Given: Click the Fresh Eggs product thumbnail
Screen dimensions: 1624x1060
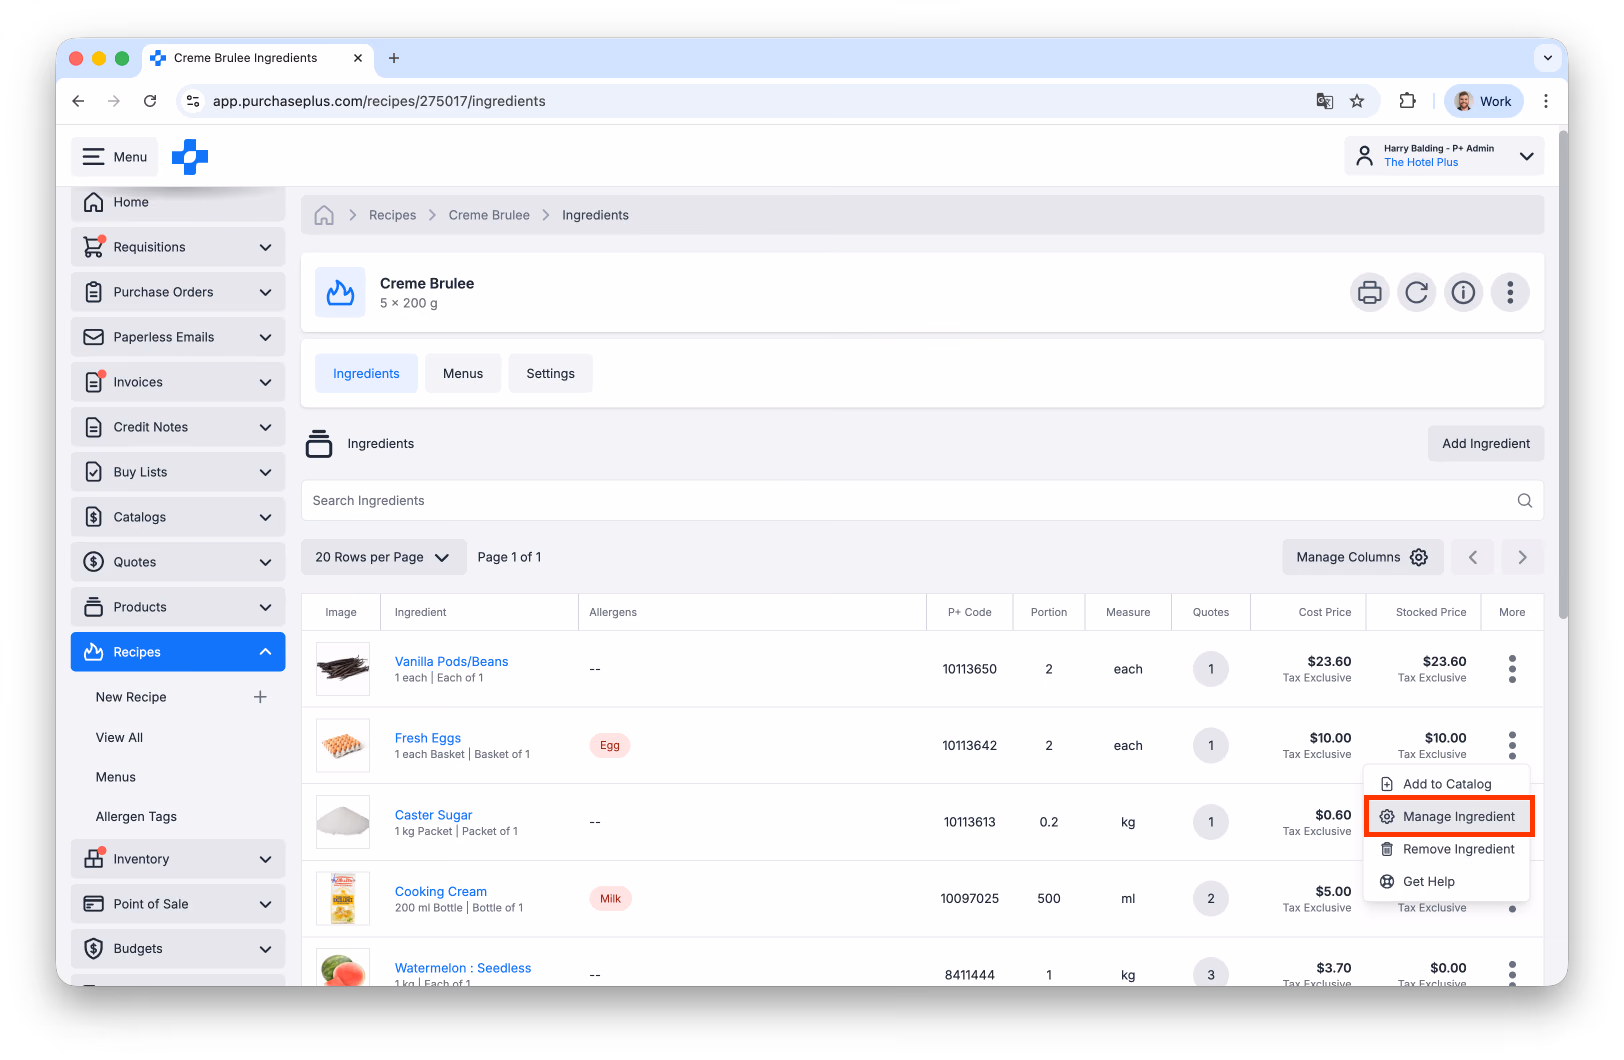Looking at the screenshot, I should pyautogui.click(x=343, y=745).
